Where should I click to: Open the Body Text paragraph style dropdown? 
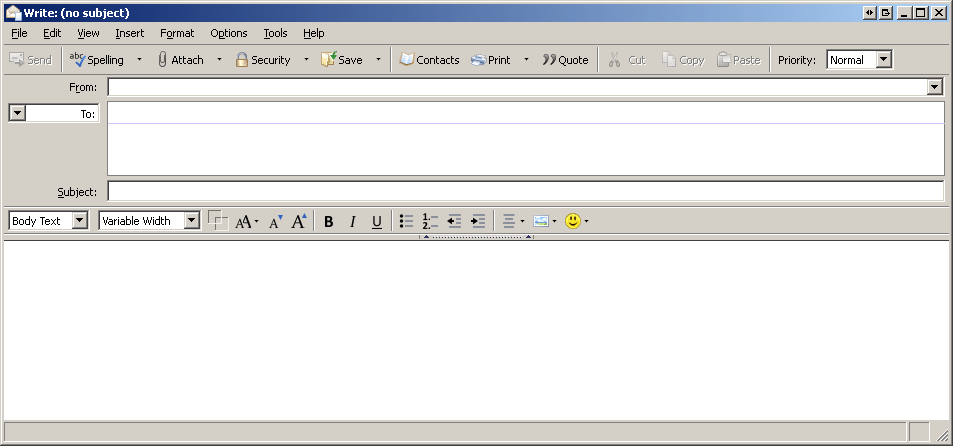click(x=49, y=221)
